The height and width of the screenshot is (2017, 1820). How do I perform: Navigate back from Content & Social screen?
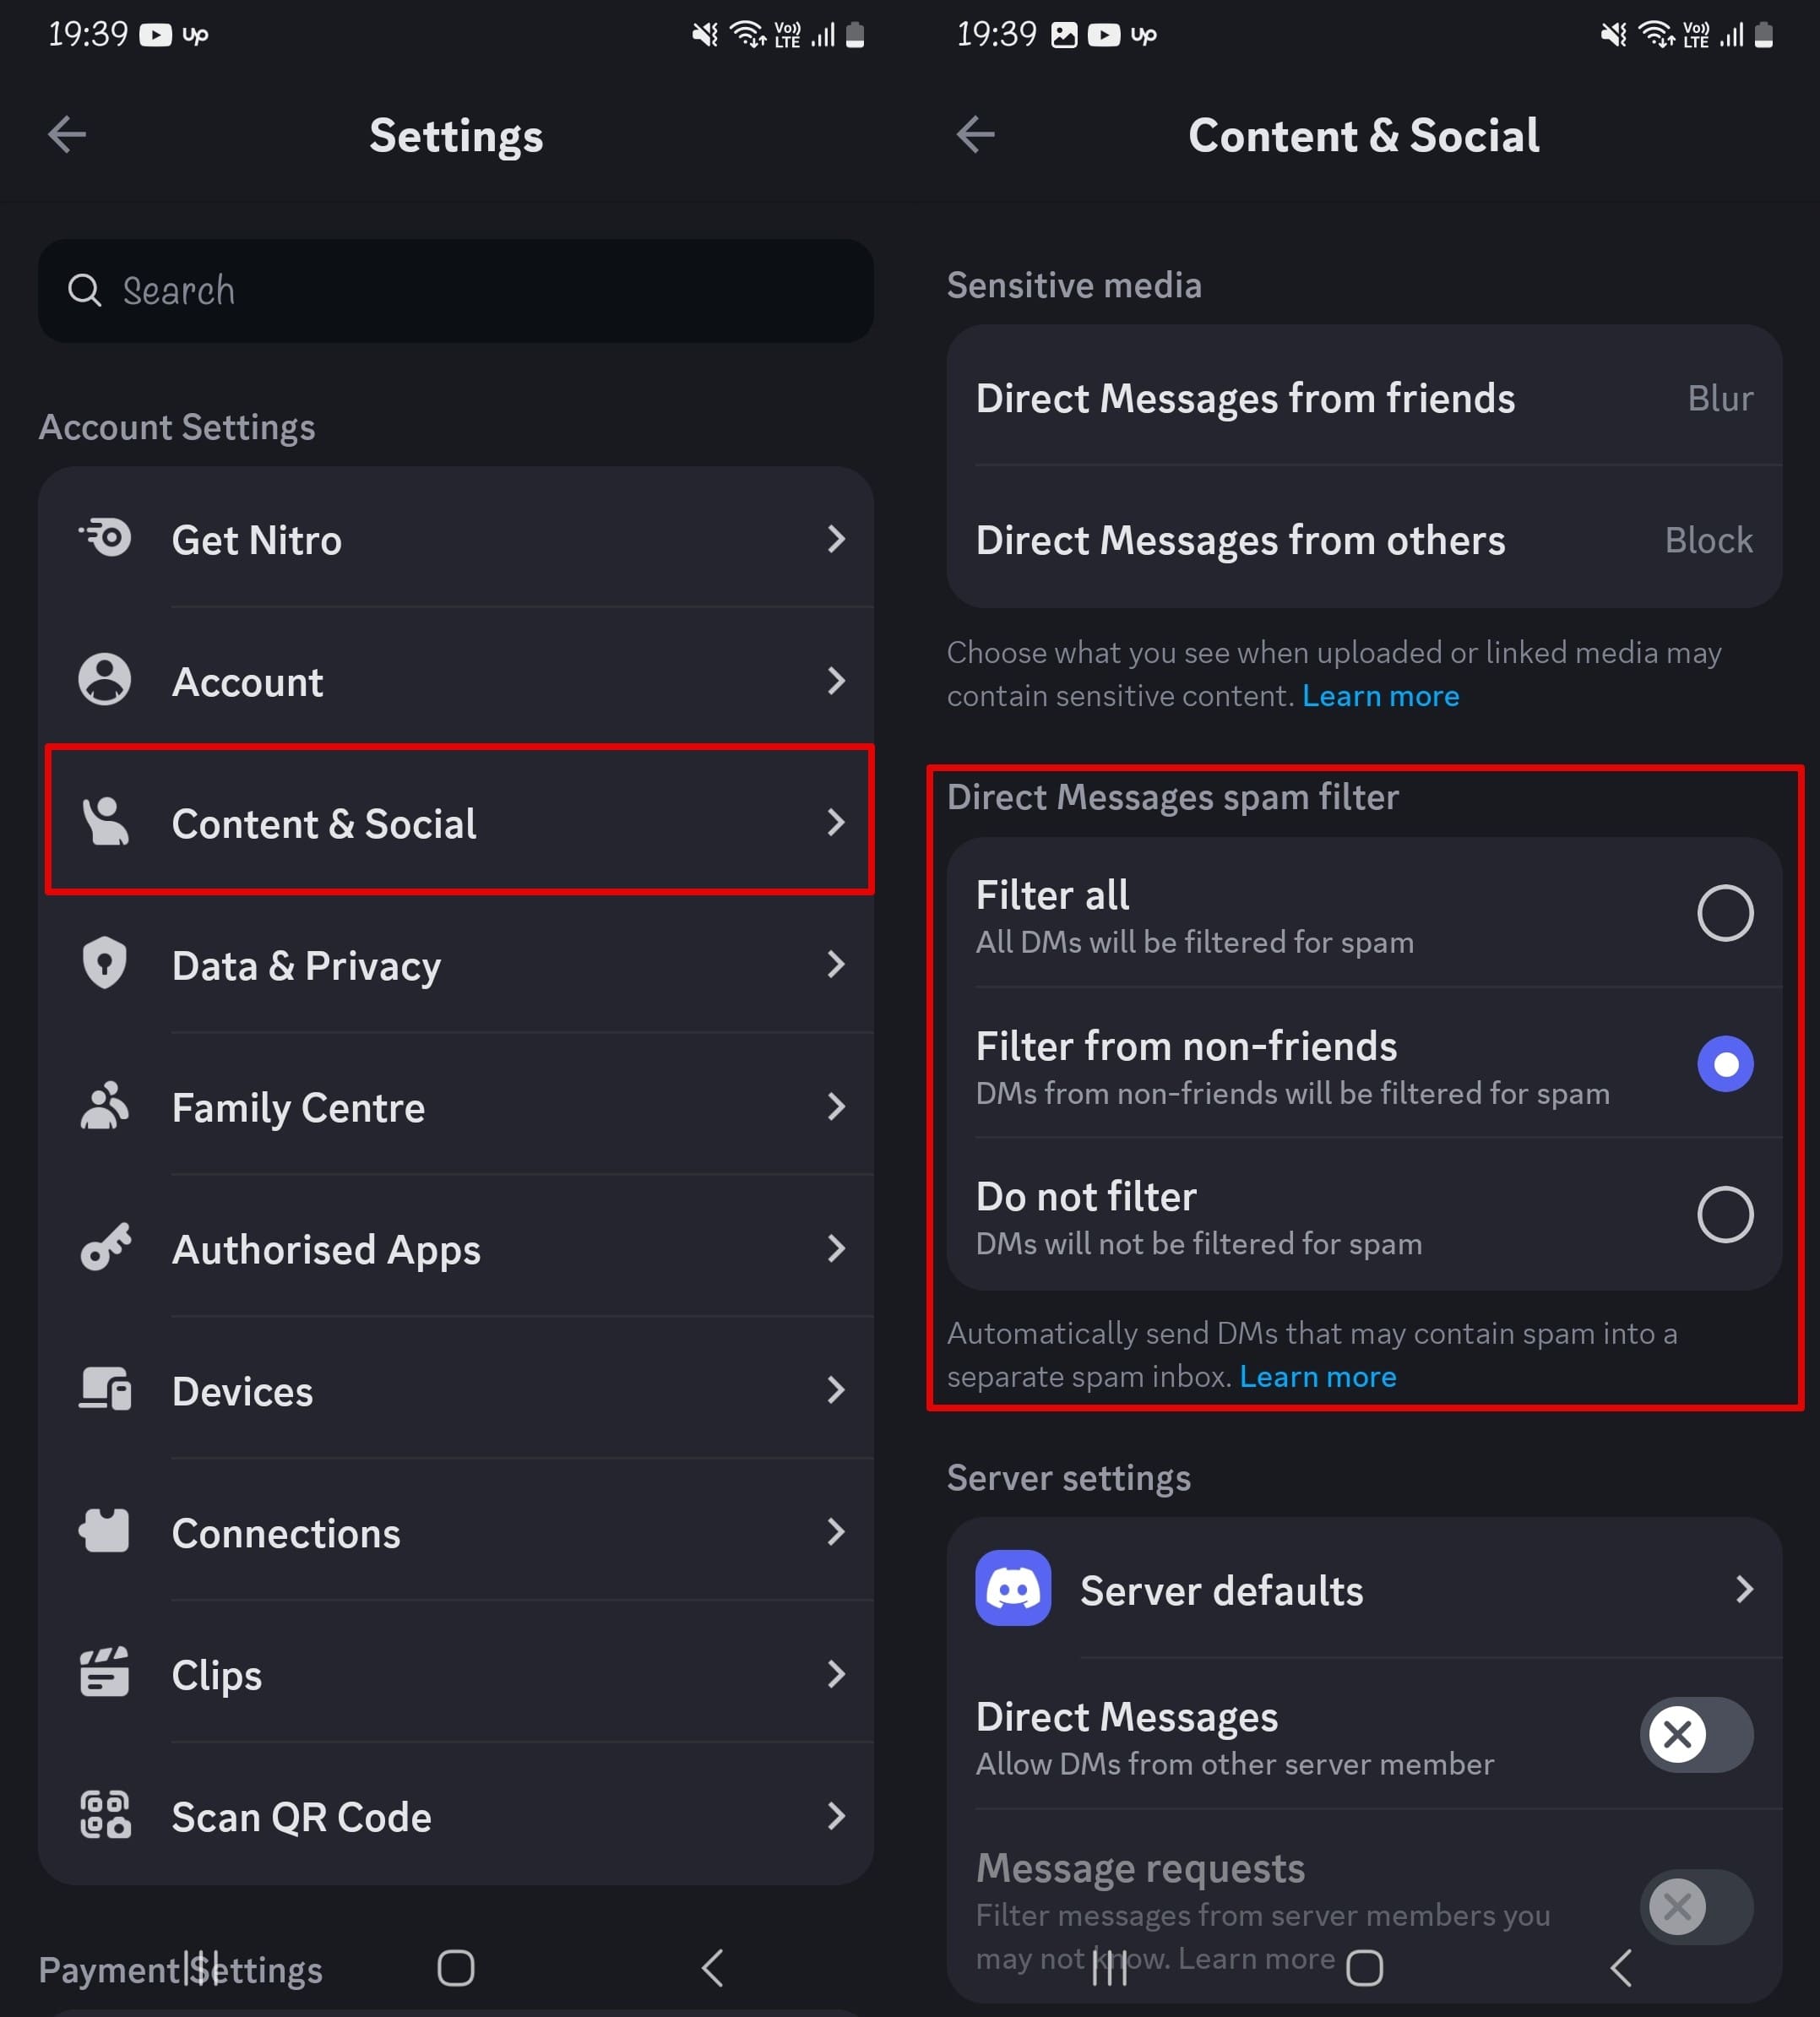pos(975,134)
